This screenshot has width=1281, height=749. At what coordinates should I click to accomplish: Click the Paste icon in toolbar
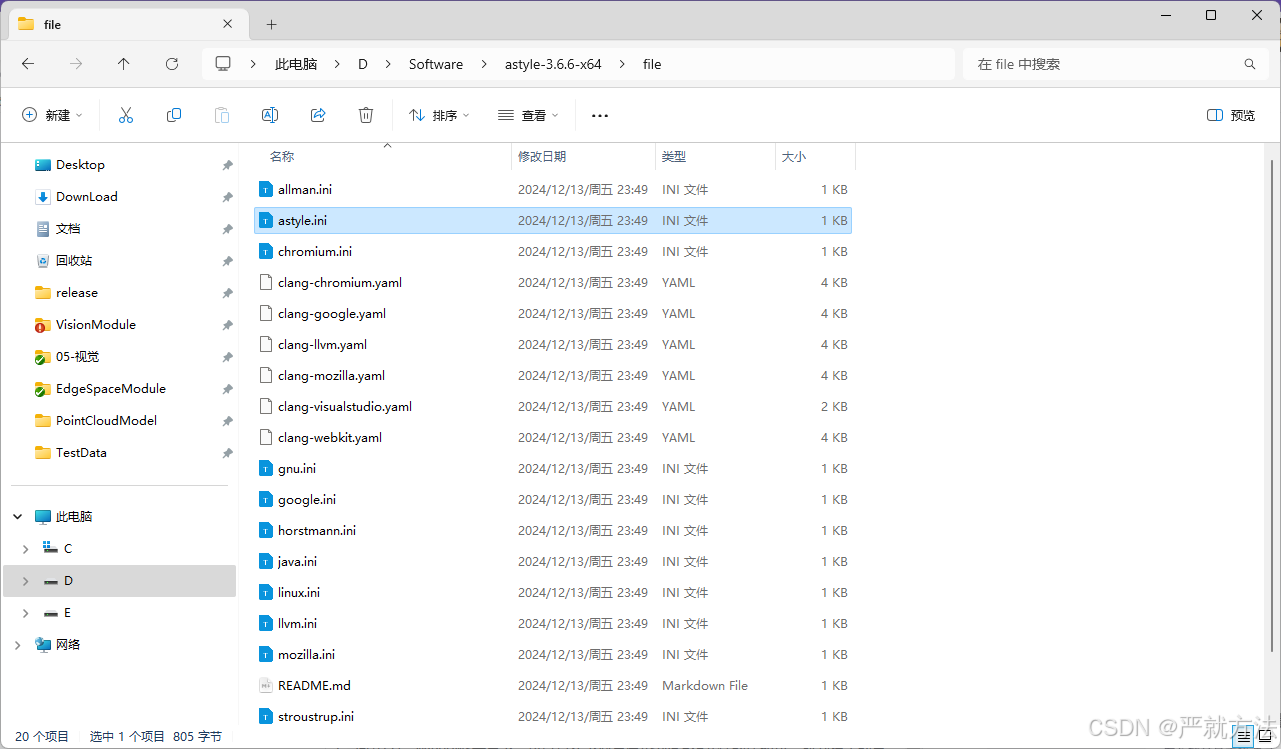[x=221, y=115]
